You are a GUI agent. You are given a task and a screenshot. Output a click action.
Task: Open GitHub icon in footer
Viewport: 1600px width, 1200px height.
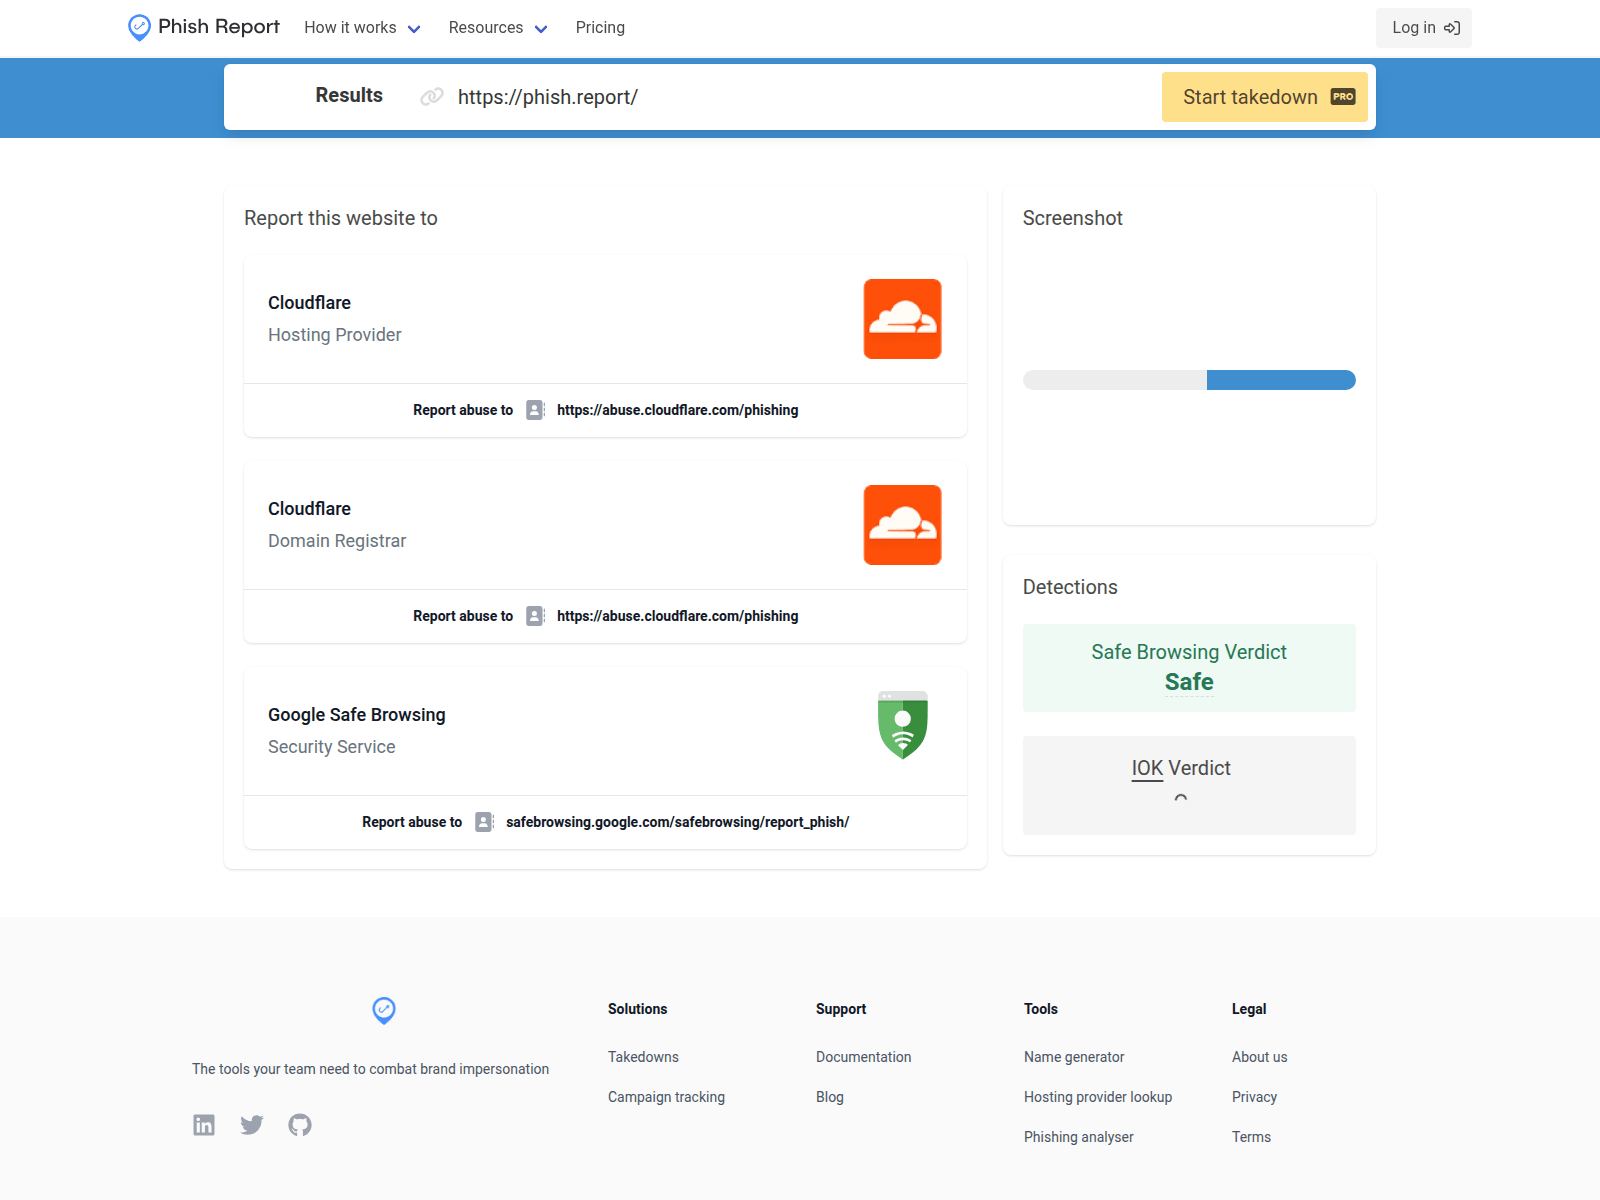(x=300, y=1125)
